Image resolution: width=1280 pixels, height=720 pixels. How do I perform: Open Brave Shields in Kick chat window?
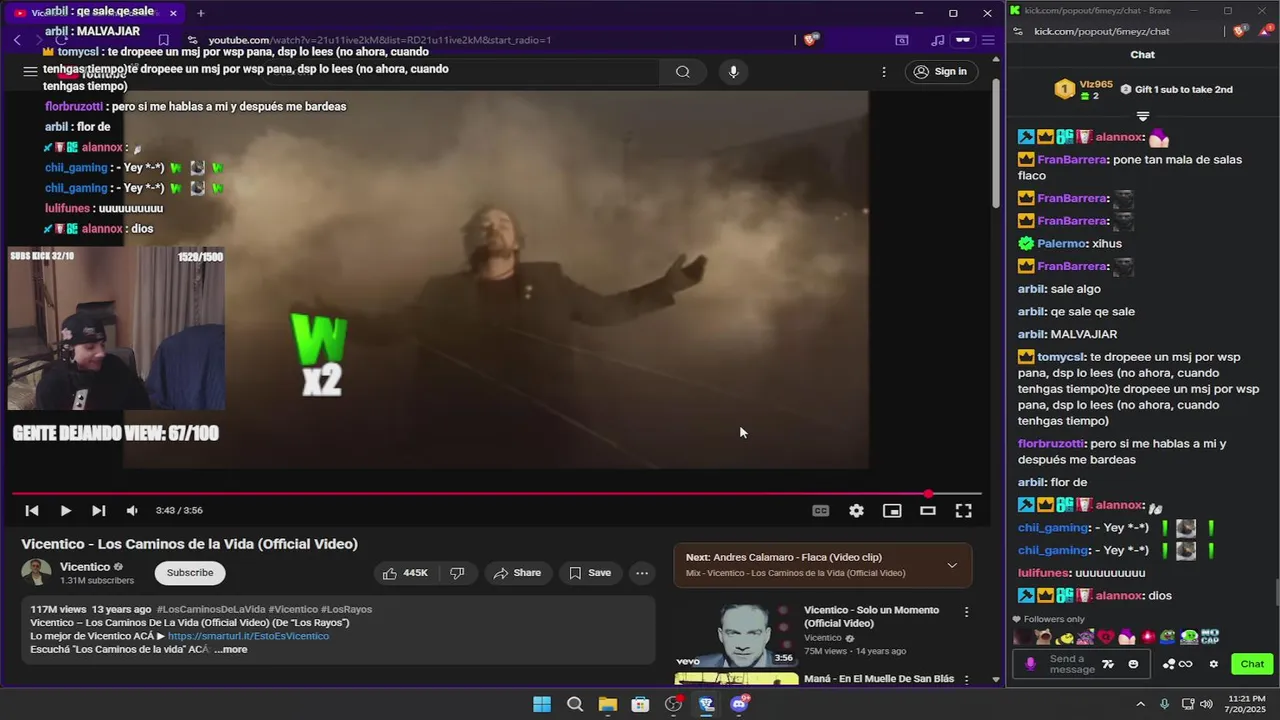(1242, 31)
